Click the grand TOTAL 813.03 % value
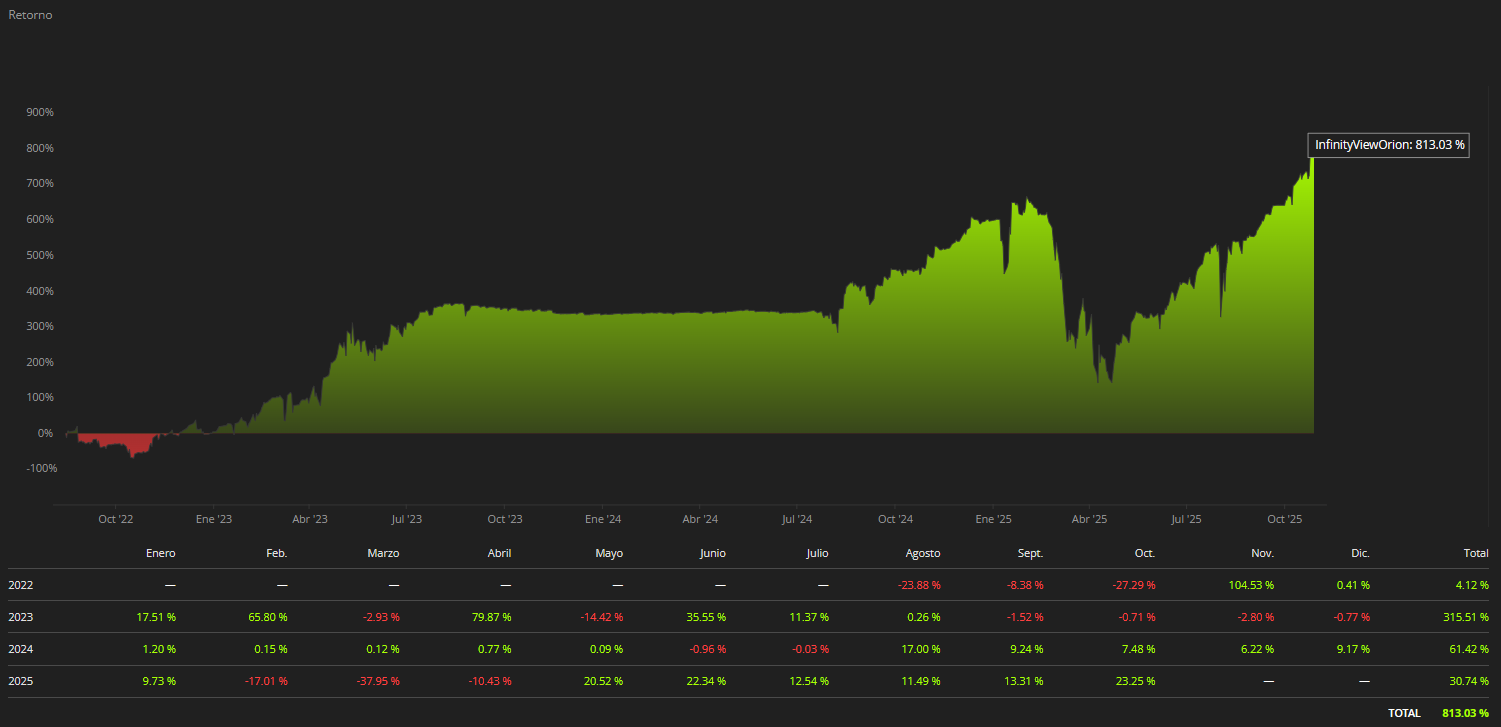The image size is (1501, 727). [1465, 713]
